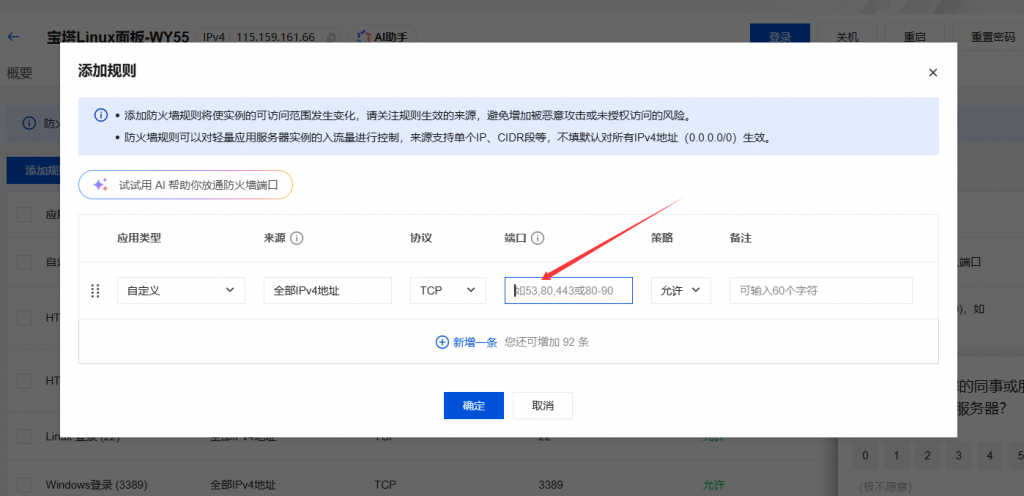Tick the header checkbox in rules table

point(24,214)
